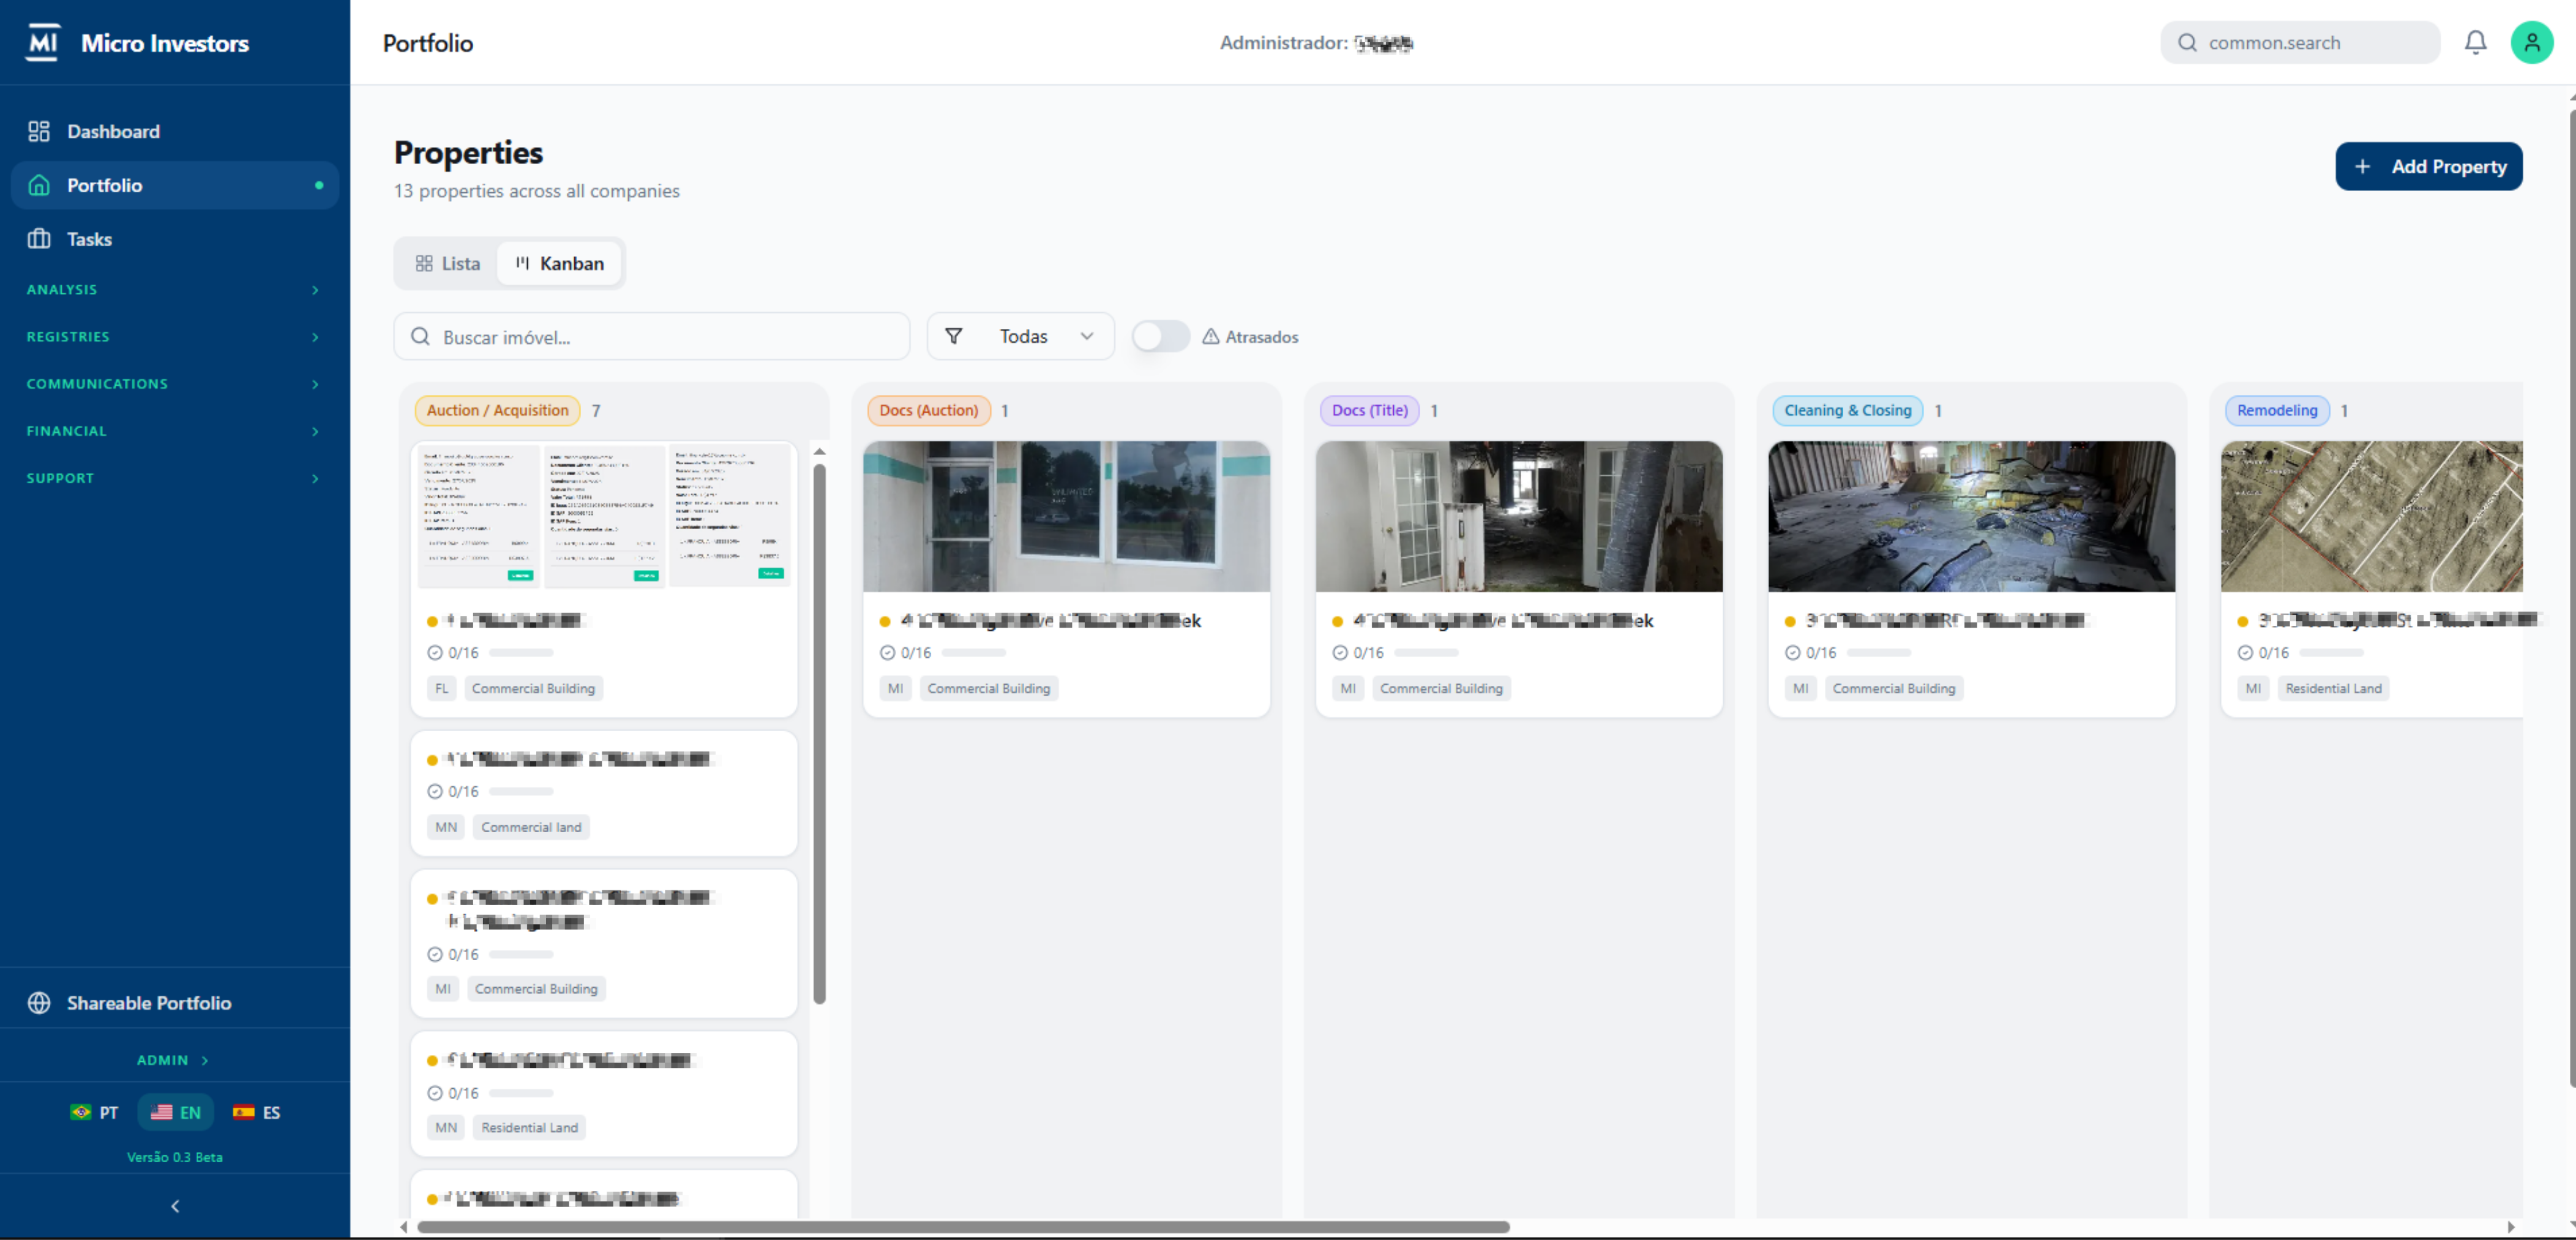Click the Commercial land tag
This screenshot has width=2576, height=1240.
[x=531, y=827]
